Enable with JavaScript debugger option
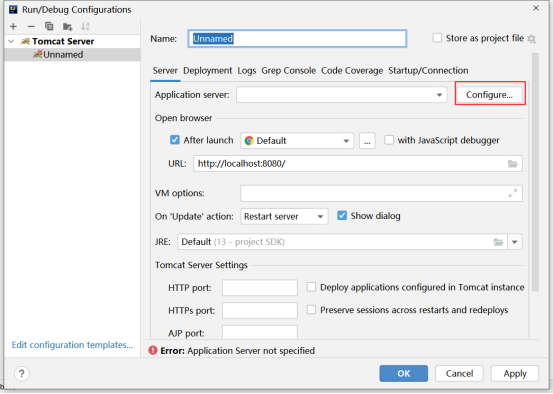Image resolution: width=553 pixels, height=394 pixels. coord(389,140)
